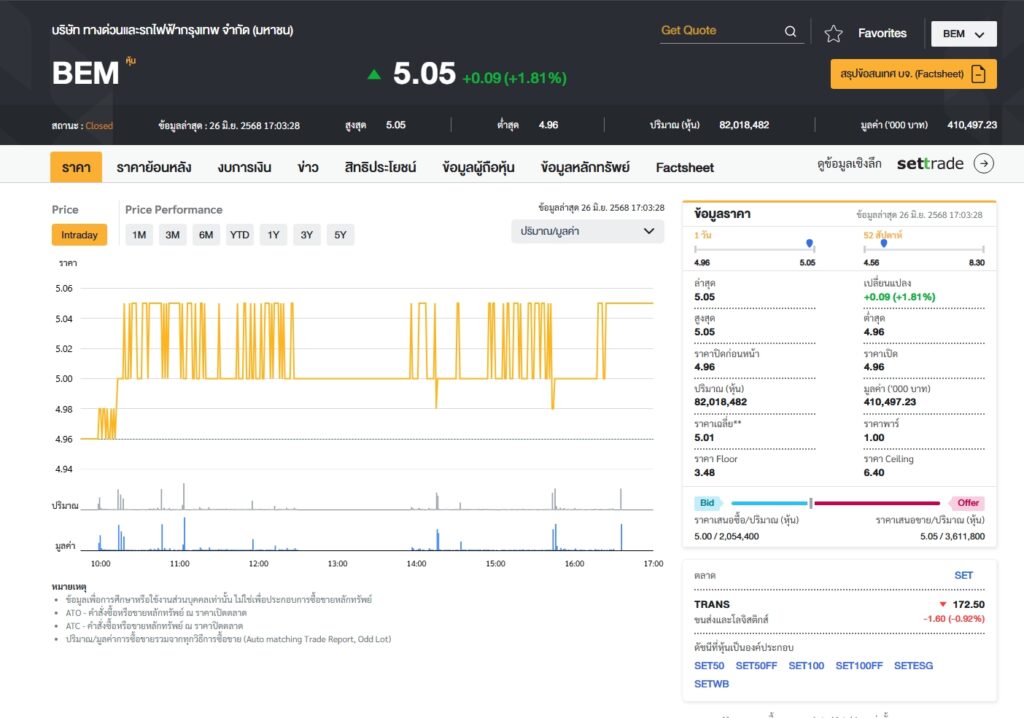
Task: Click the volume value 82,018,482 in header
Action: pyautogui.click(x=744, y=125)
